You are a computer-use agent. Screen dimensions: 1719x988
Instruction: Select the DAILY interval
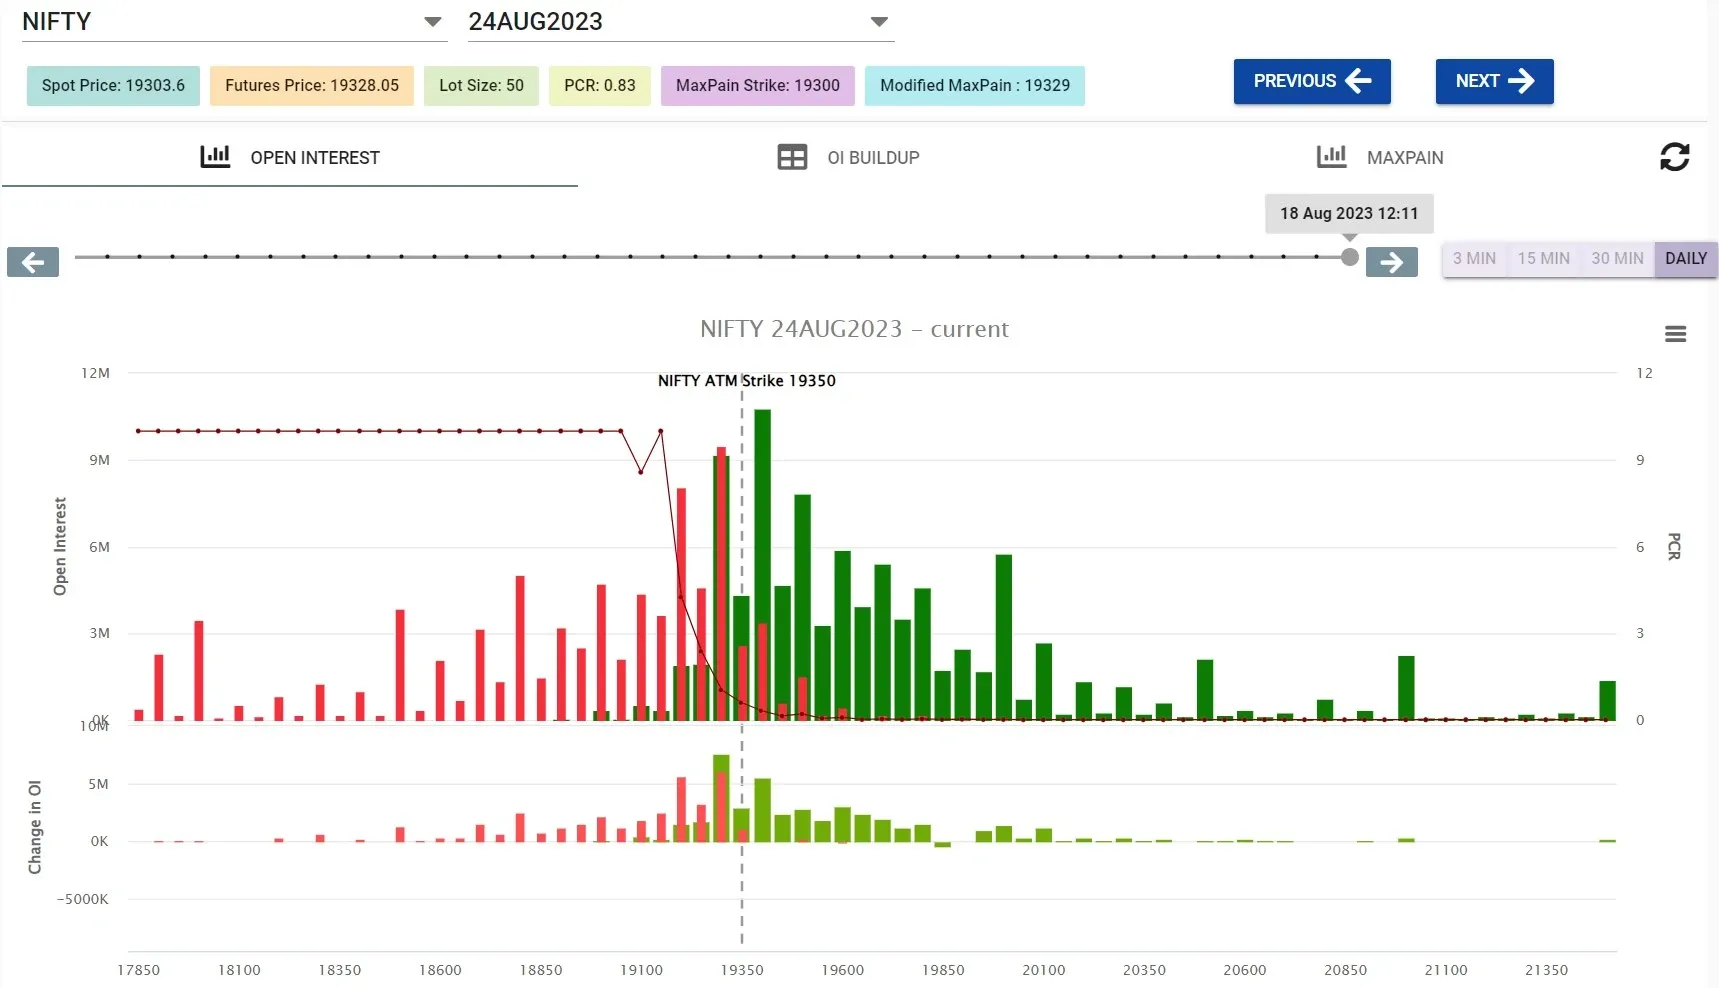(x=1685, y=259)
